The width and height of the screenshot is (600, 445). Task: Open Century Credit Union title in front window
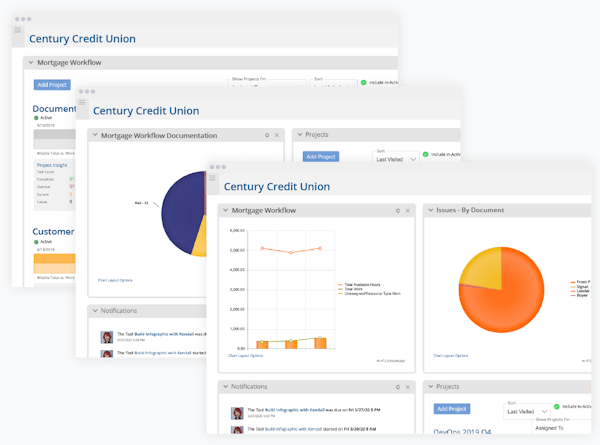277,186
